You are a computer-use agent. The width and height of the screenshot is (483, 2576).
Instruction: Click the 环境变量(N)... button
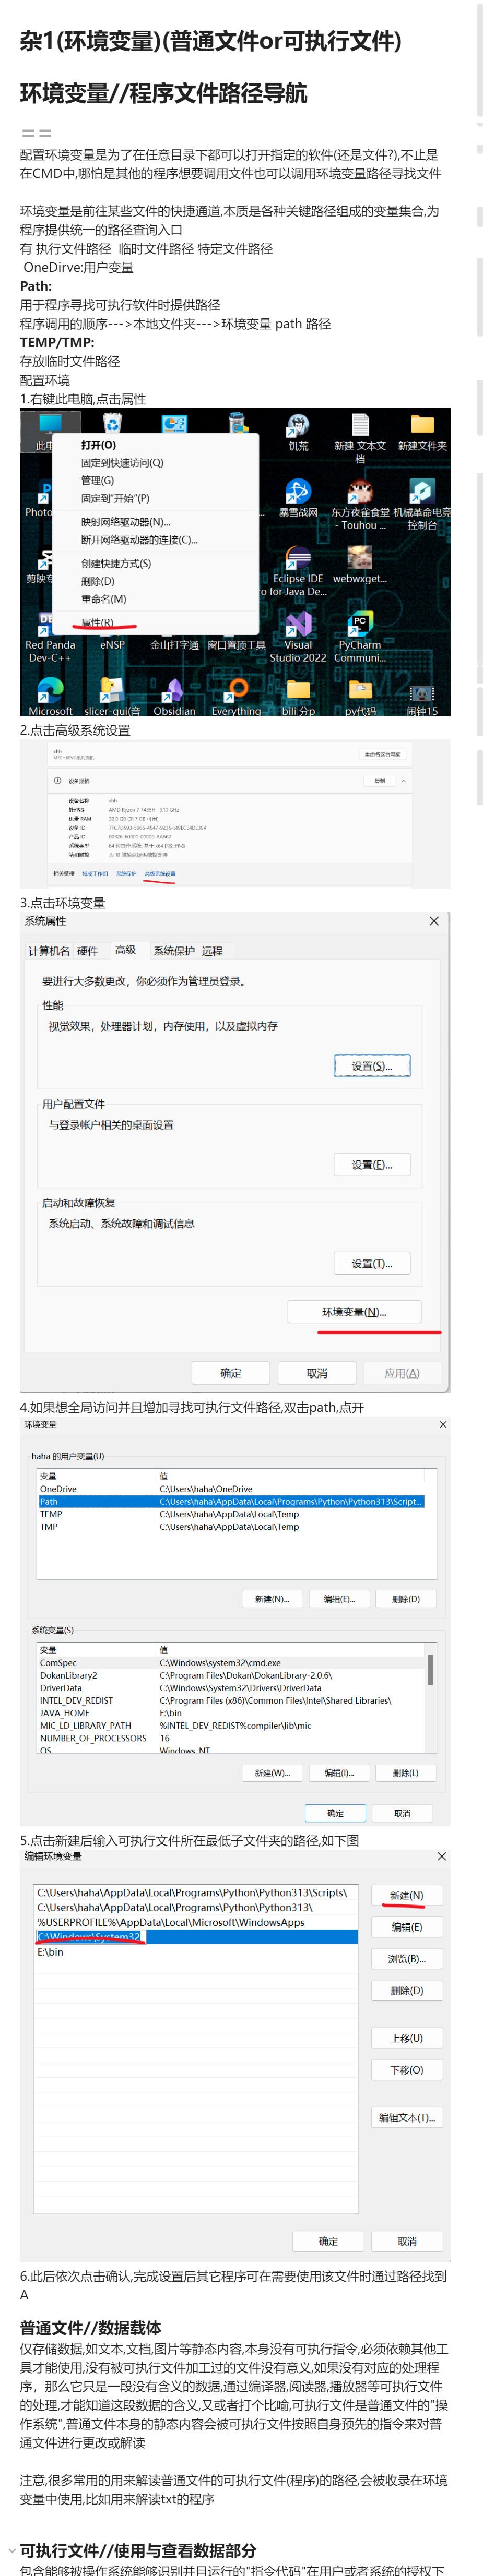pos(354,1311)
